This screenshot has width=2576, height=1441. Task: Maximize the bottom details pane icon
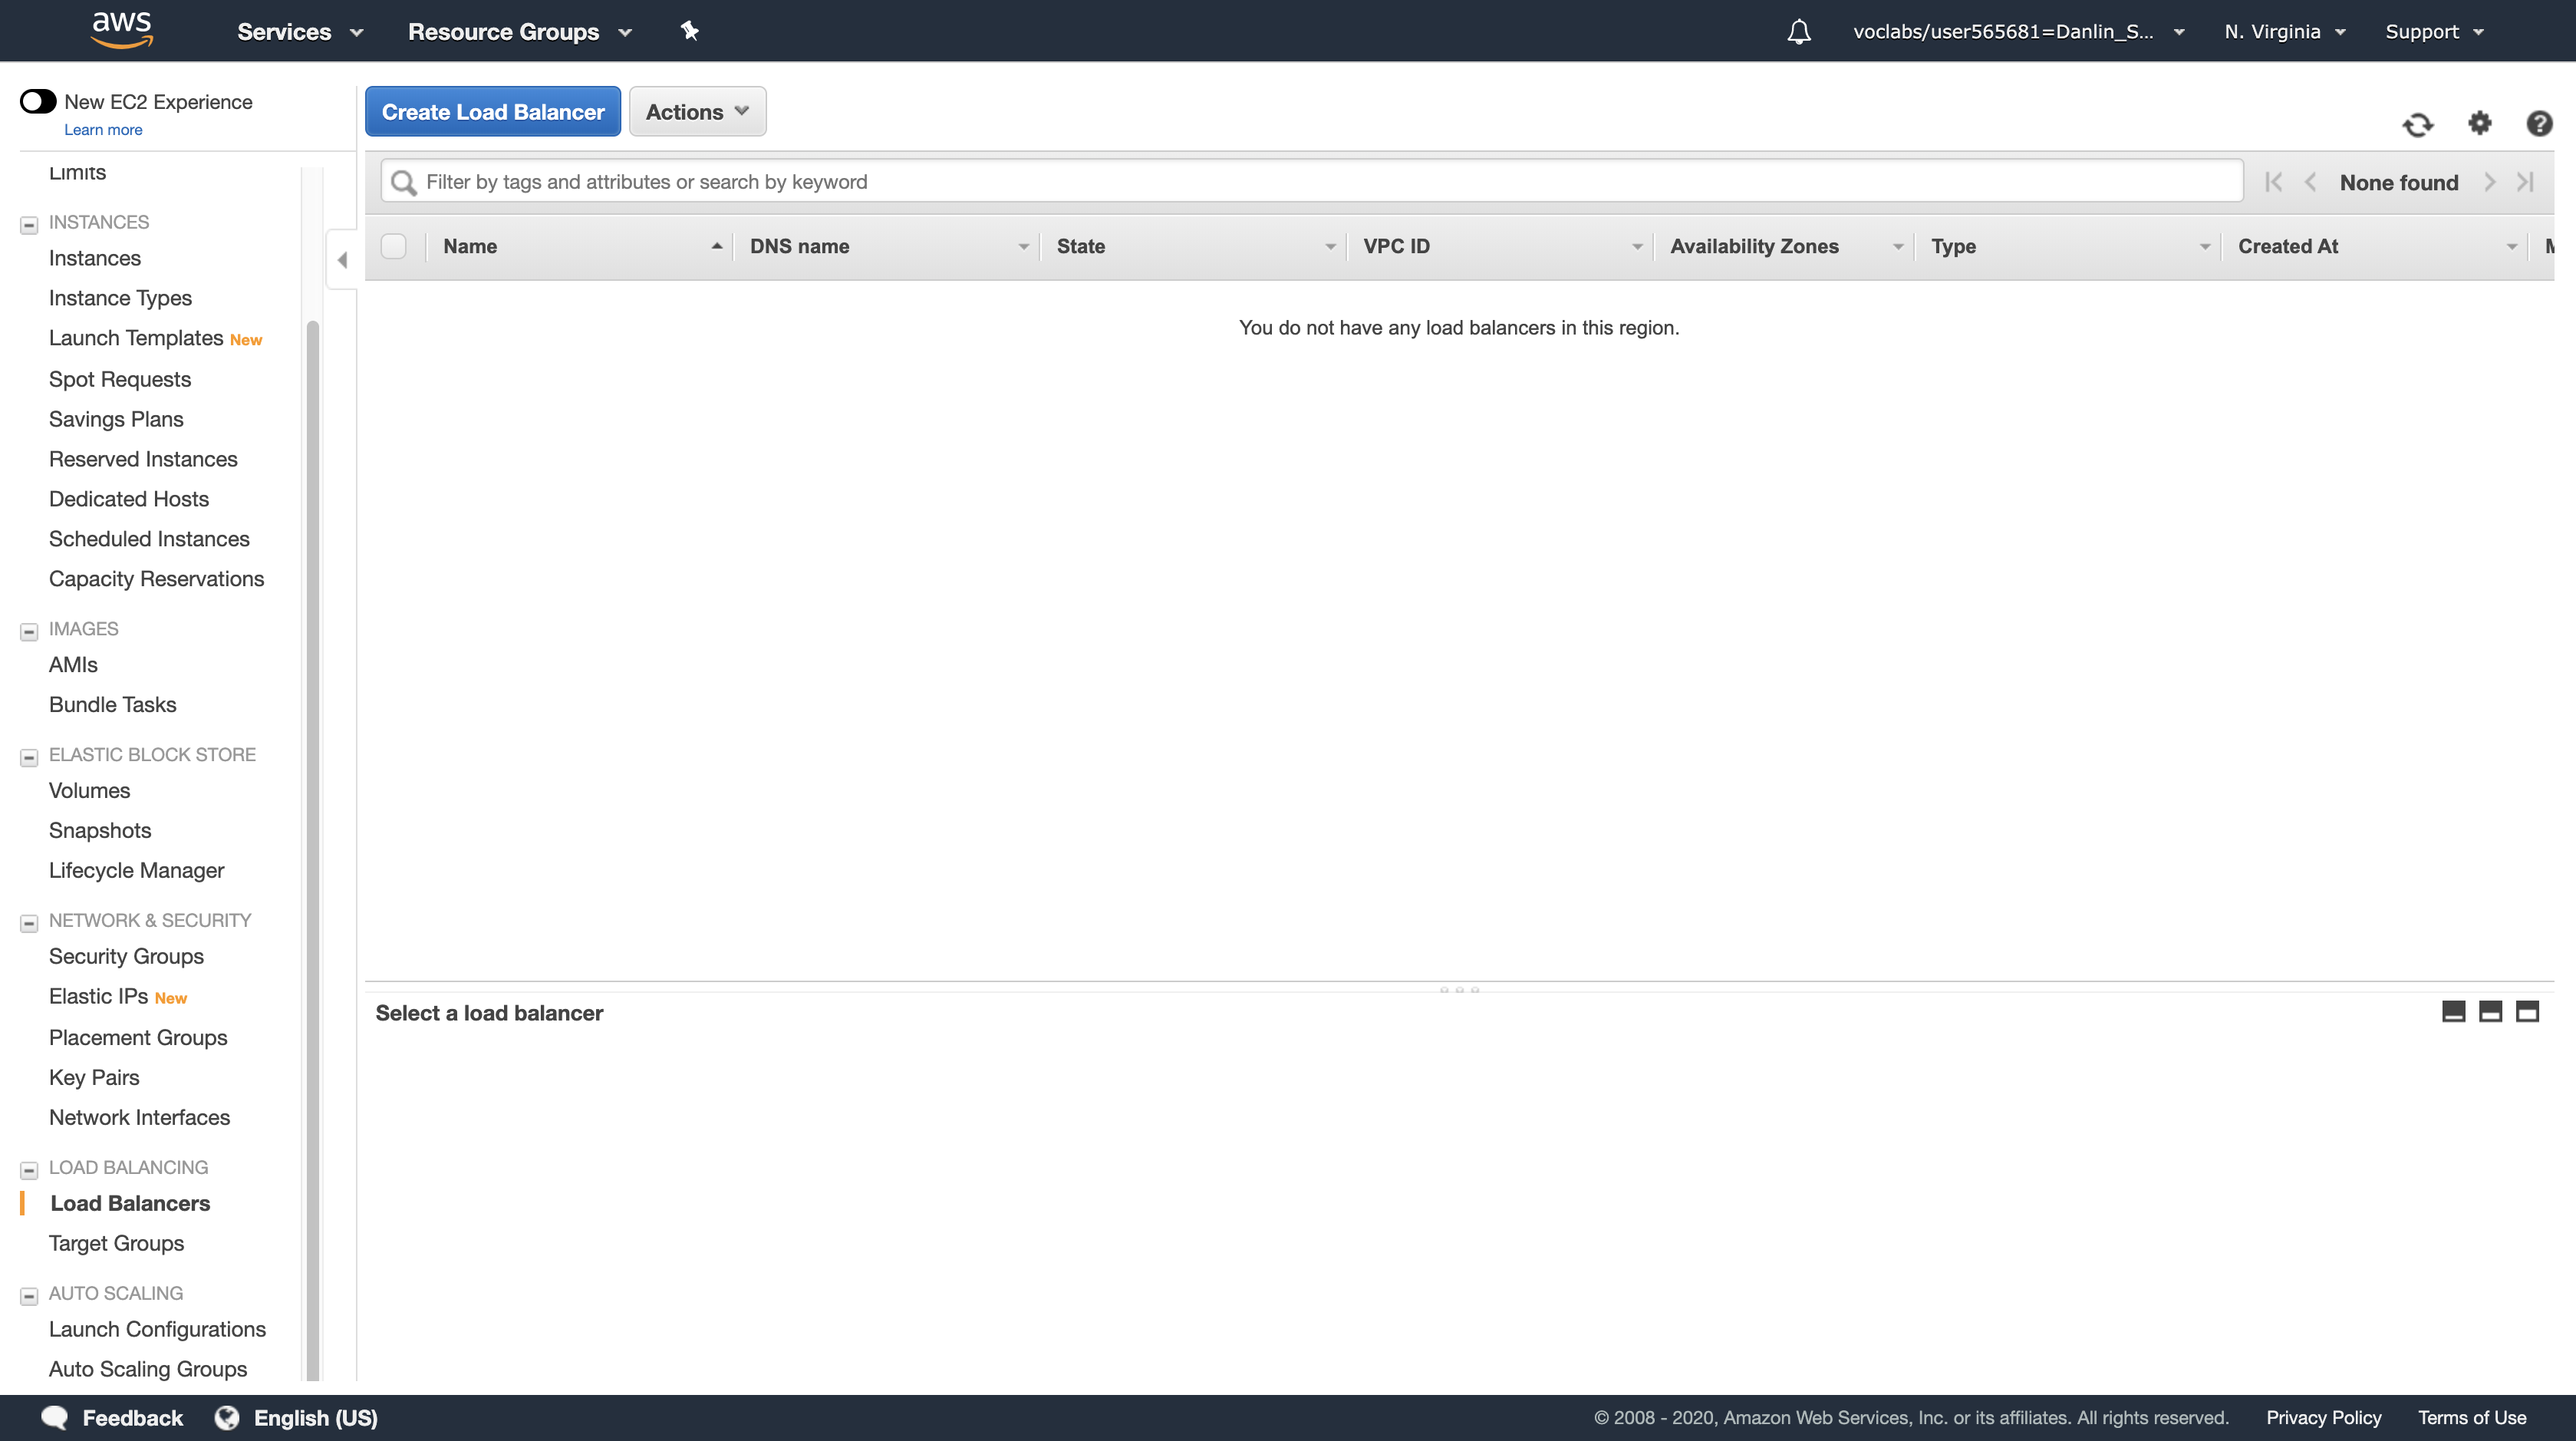point(2527,1012)
